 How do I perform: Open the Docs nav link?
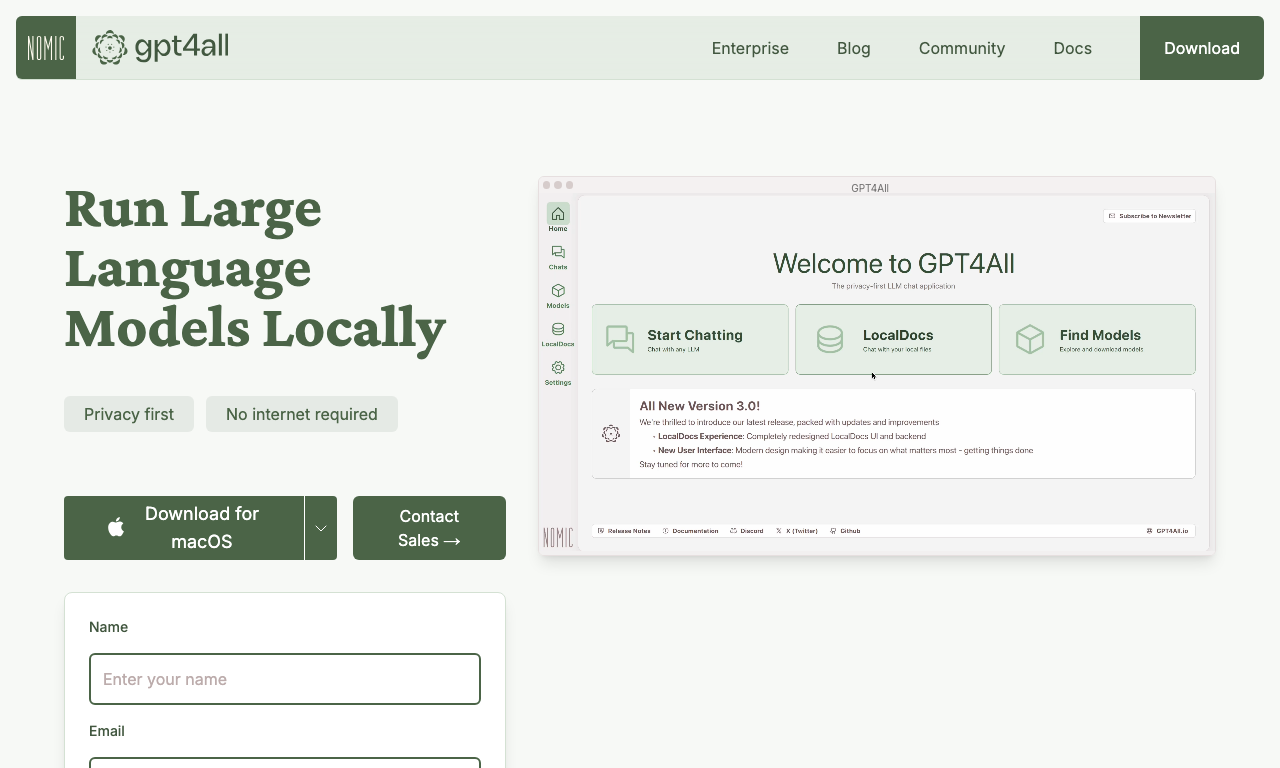click(1073, 48)
